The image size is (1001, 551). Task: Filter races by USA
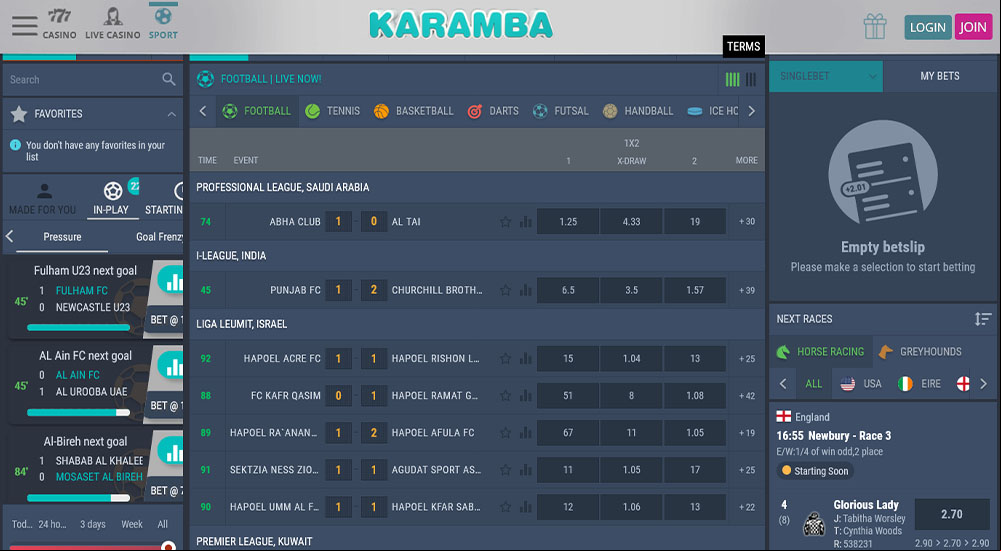(861, 384)
